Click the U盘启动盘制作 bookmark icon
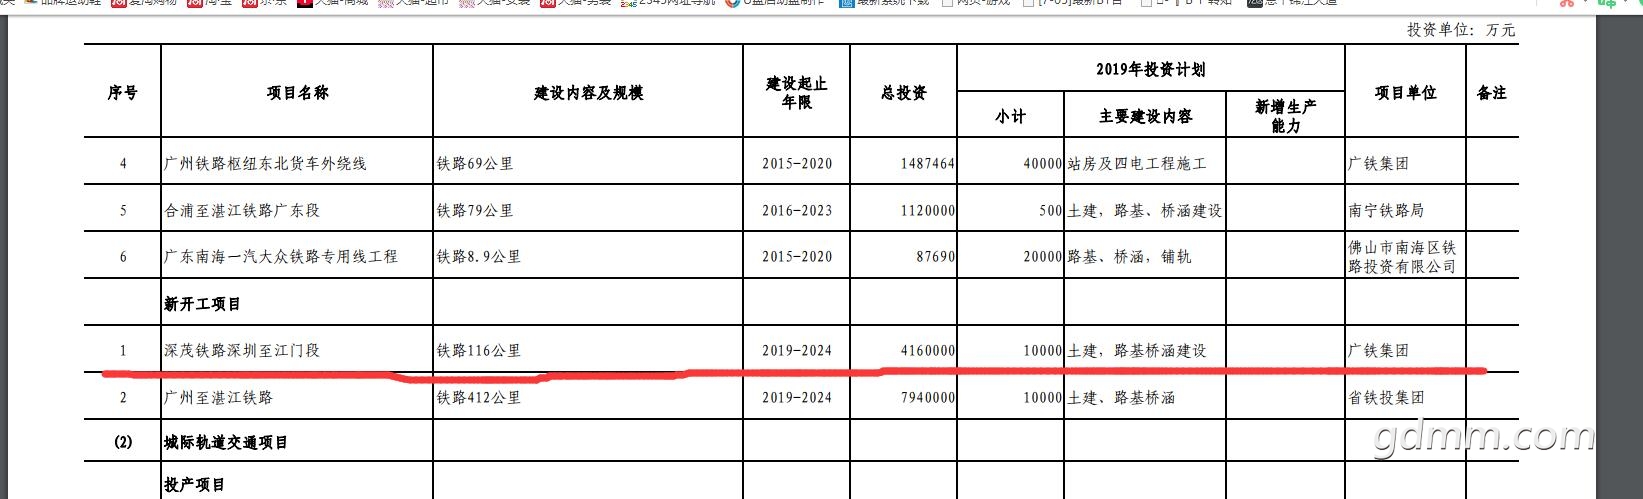 (735, 3)
